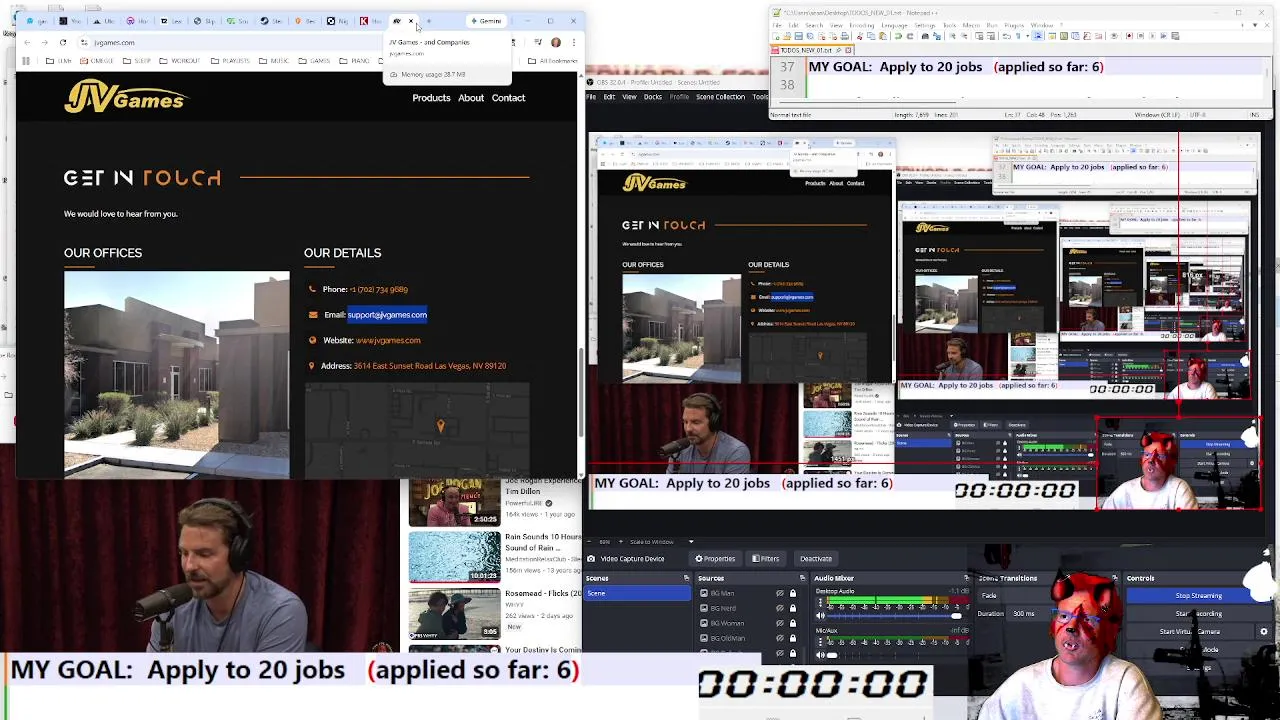
Task: Toggle visibility of BG Nerd source
Action: coord(779,608)
